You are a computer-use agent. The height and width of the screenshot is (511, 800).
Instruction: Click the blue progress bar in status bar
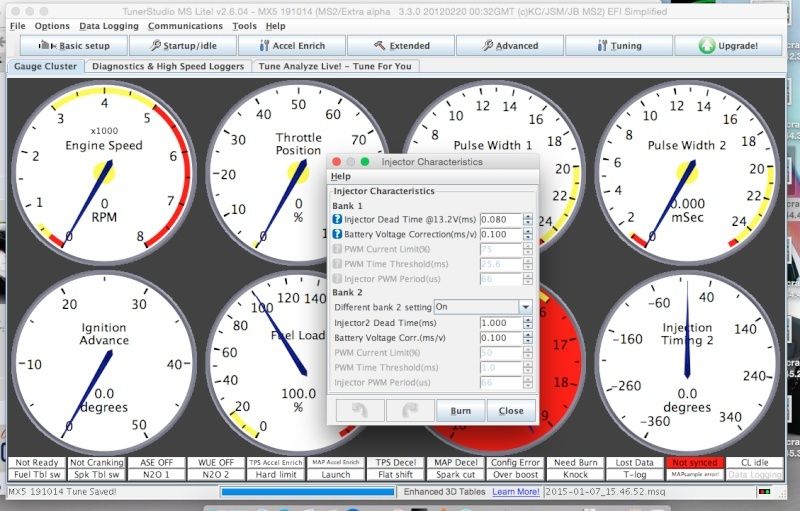[x=308, y=492]
